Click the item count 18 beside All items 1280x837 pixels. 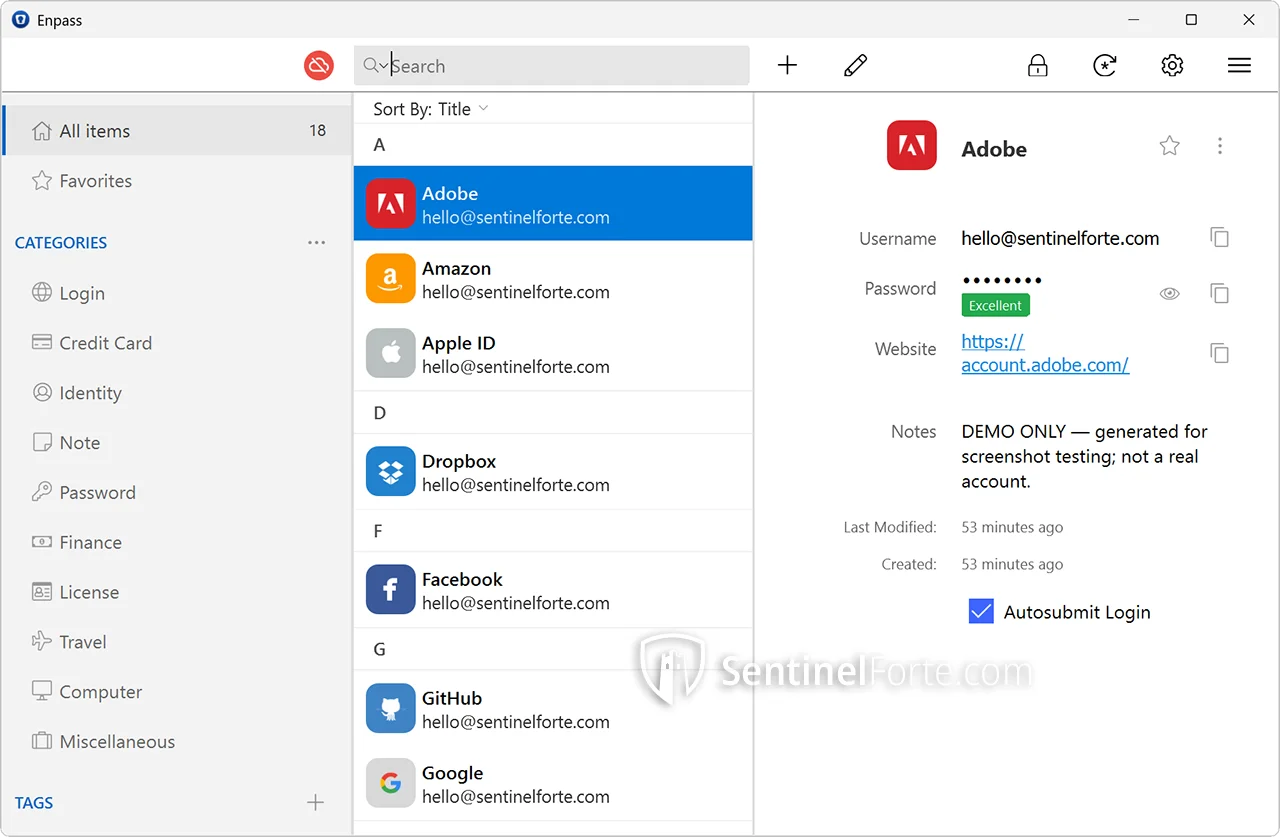point(318,130)
